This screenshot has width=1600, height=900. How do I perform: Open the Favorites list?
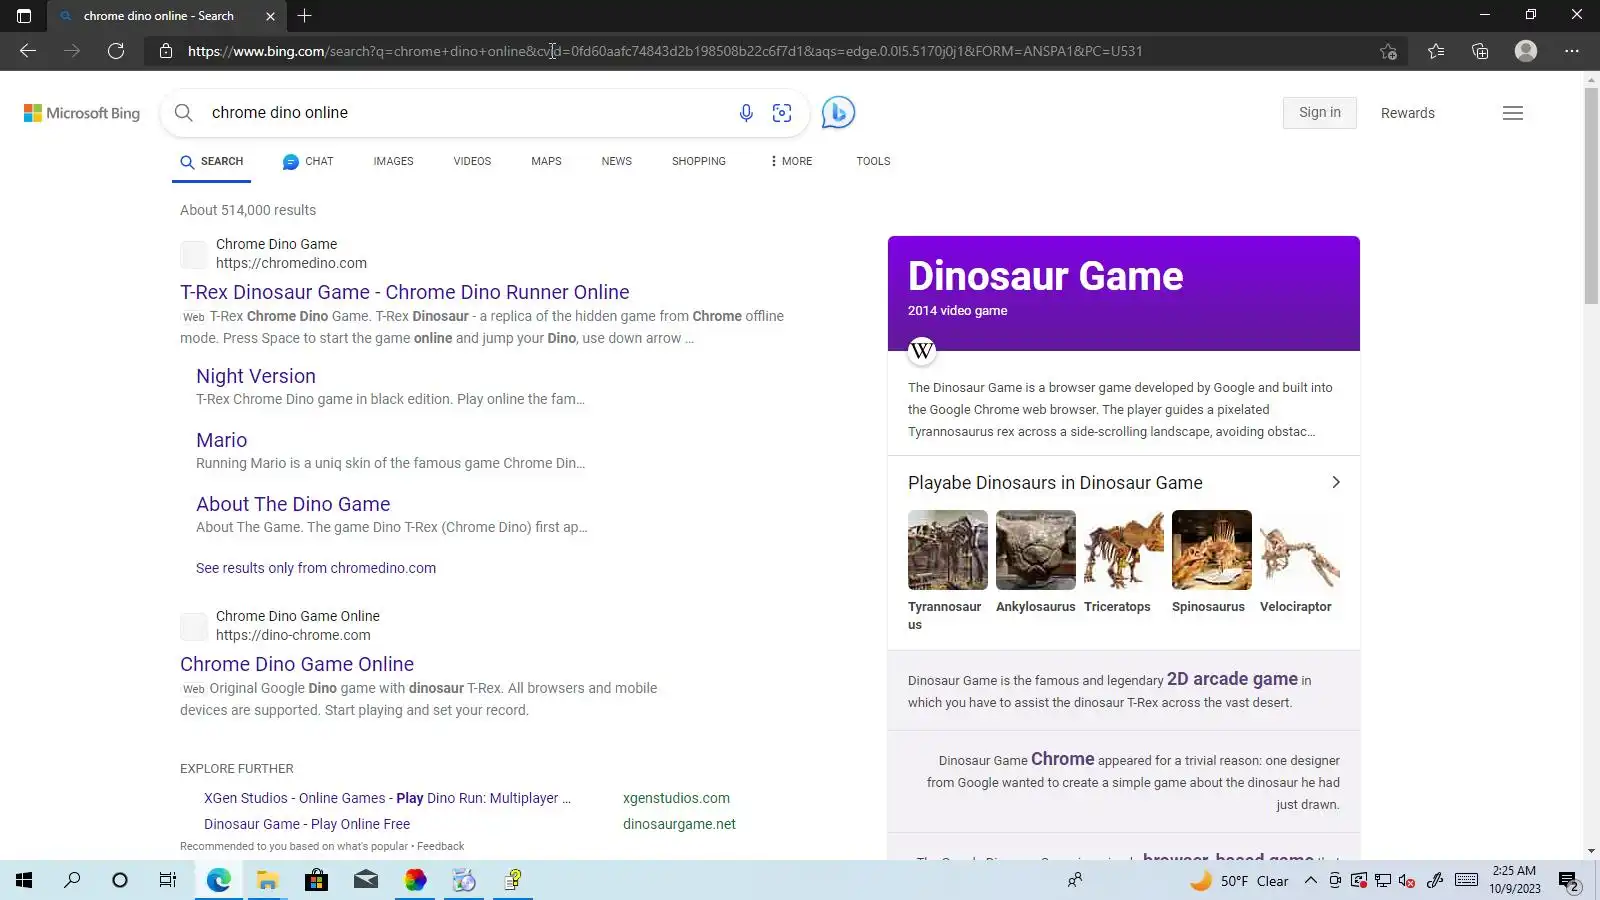[x=1436, y=51]
